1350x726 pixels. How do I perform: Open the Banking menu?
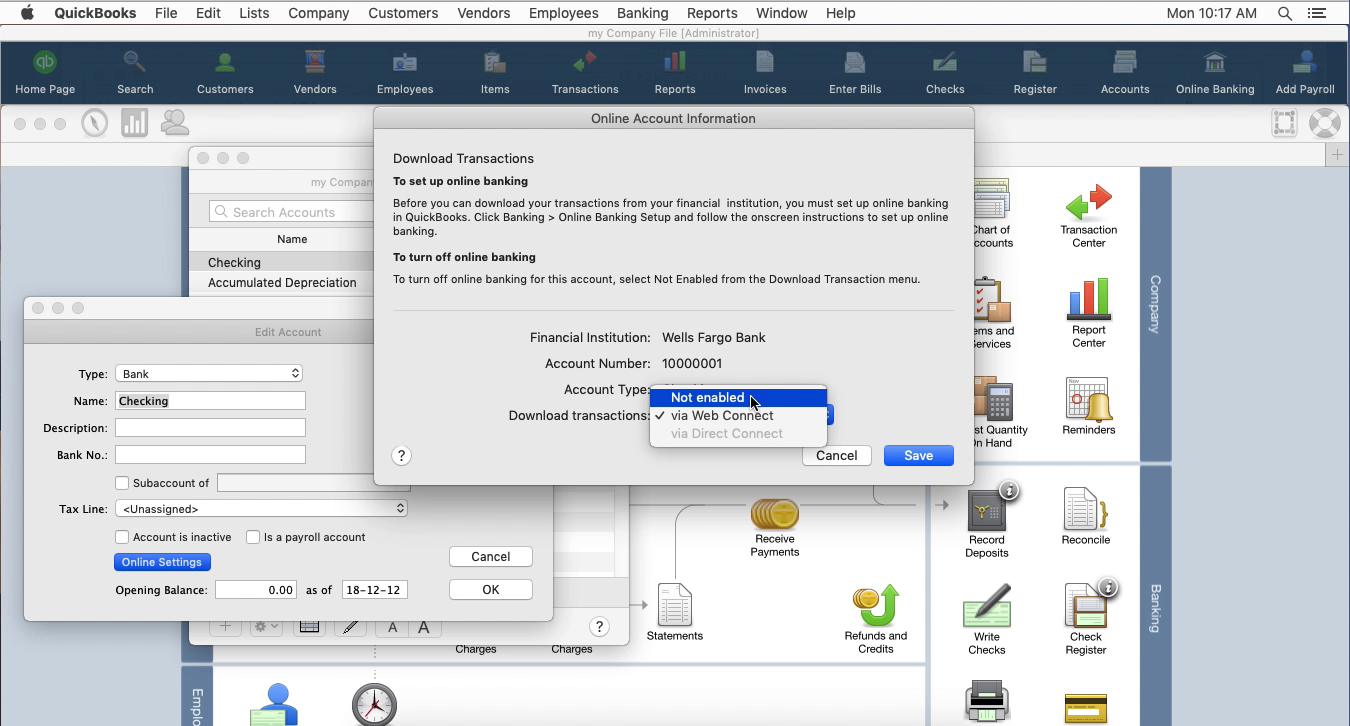point(642,13)
